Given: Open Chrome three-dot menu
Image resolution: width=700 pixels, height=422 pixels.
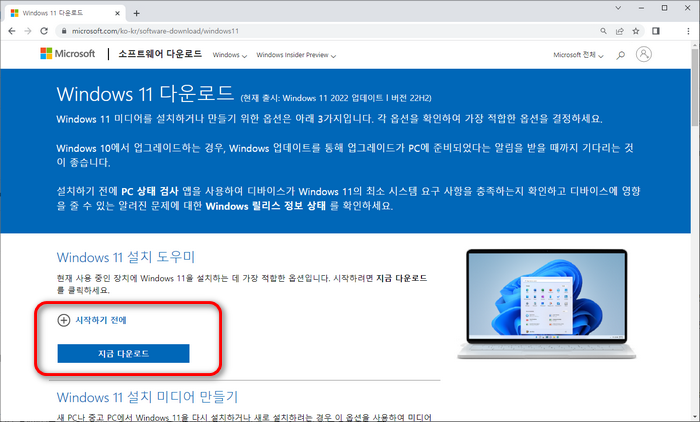Looking at the screenshot, I should point(688,31).
